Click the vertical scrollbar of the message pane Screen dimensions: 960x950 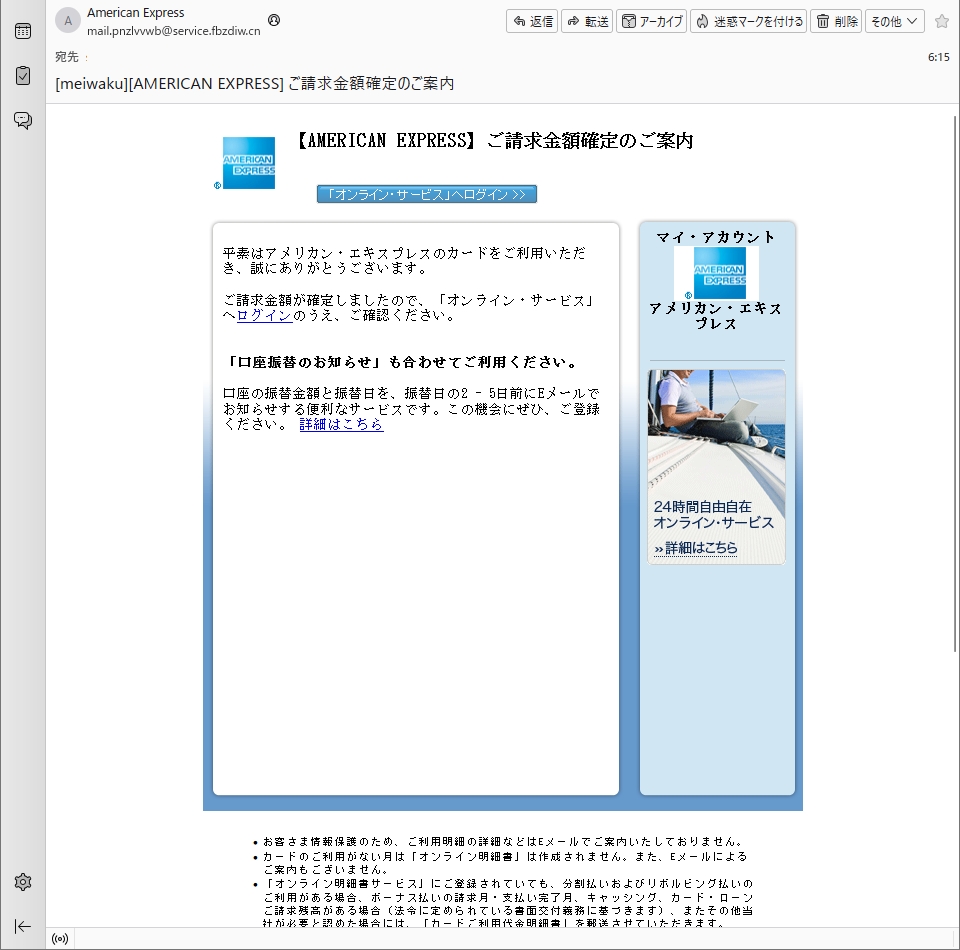click(x=953, y=400)
